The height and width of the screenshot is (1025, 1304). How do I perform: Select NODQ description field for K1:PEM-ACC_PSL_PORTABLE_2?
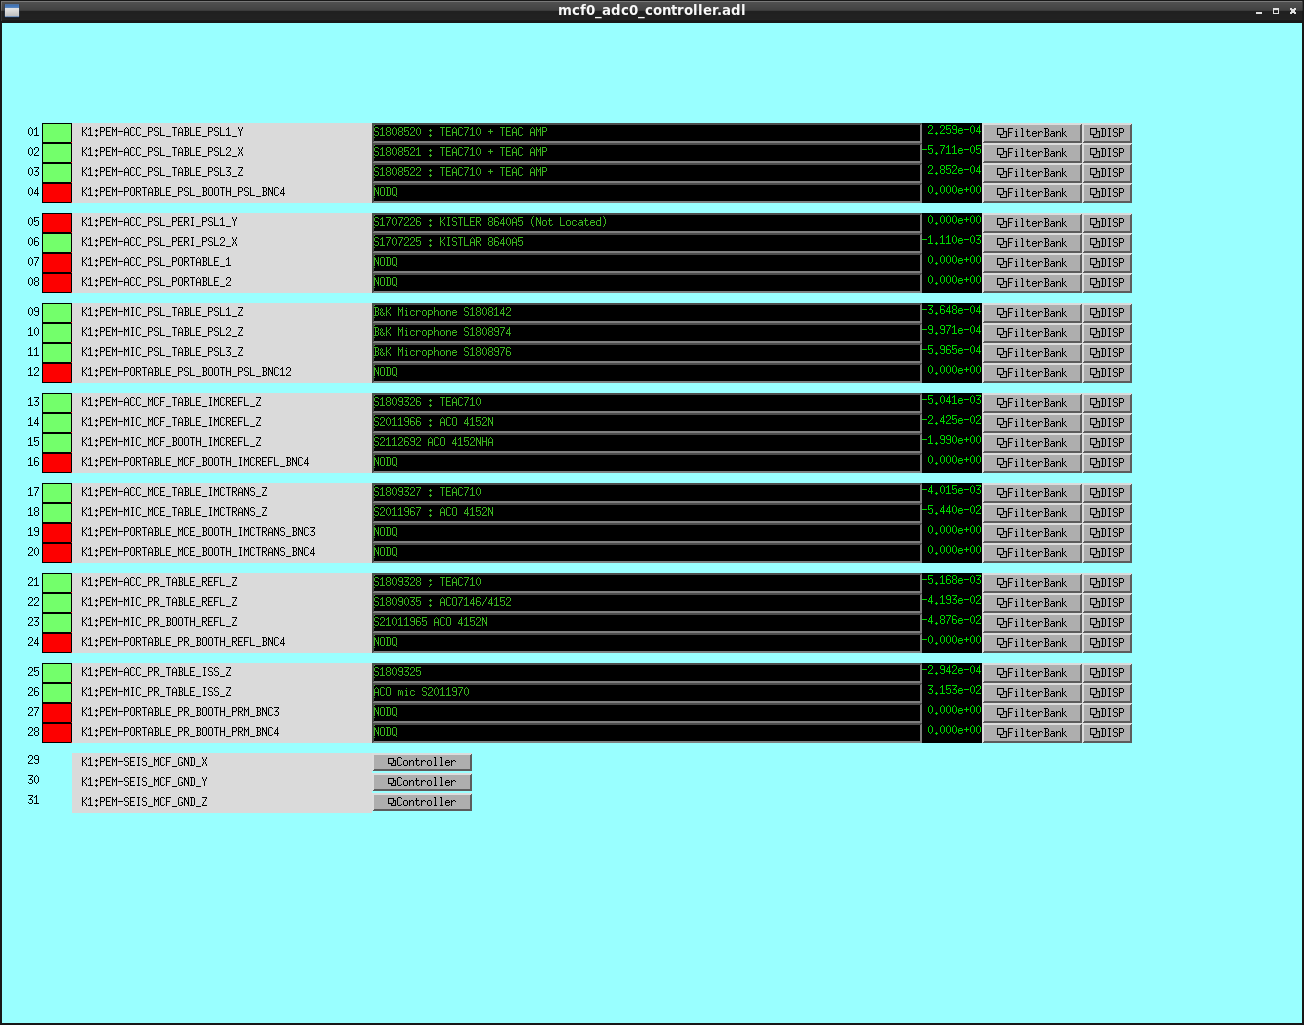coord(646,283)
